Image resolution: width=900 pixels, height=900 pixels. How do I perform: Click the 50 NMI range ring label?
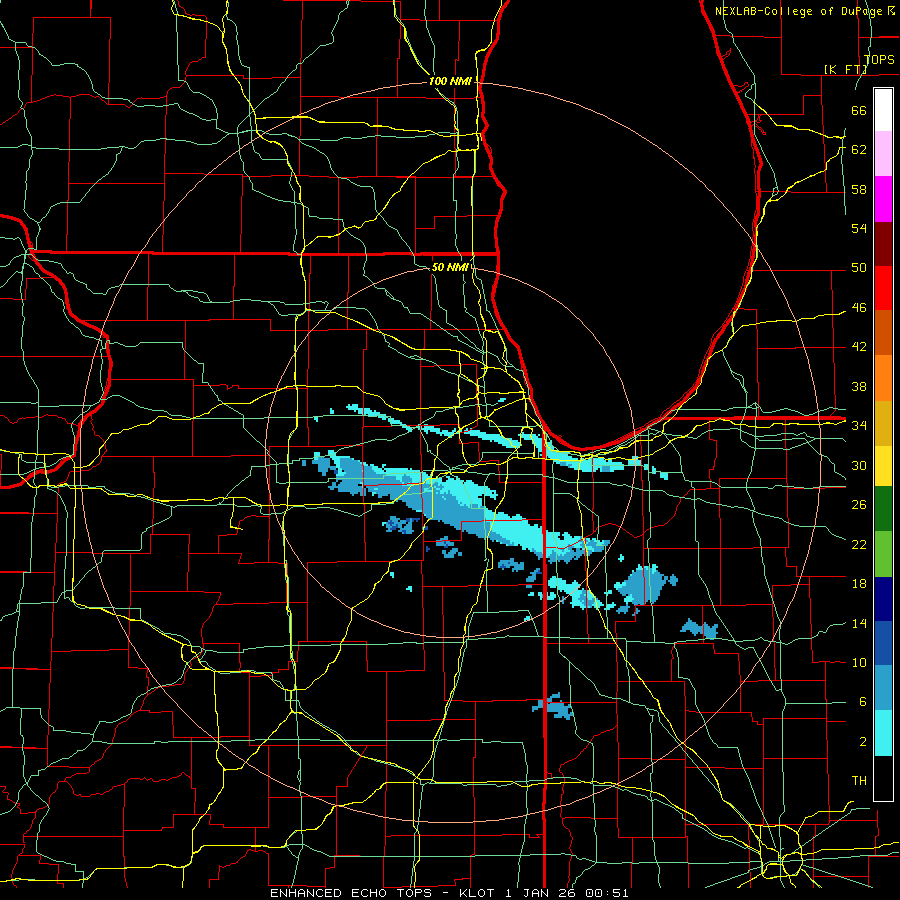pos(450,267)
